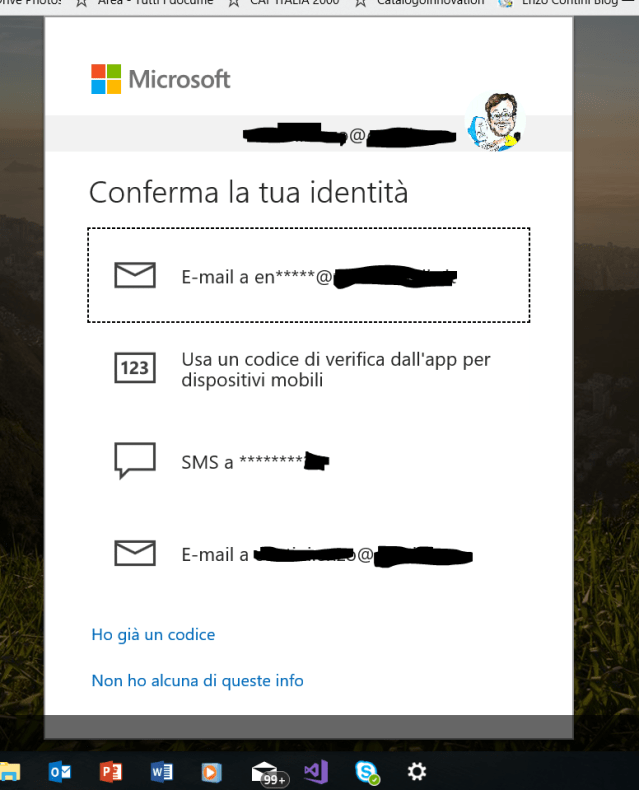The height and width of the screenshot is (790, 639).
Task: Select 'E-mail a en*****@' verification option
Action: [x=308, y=275]
